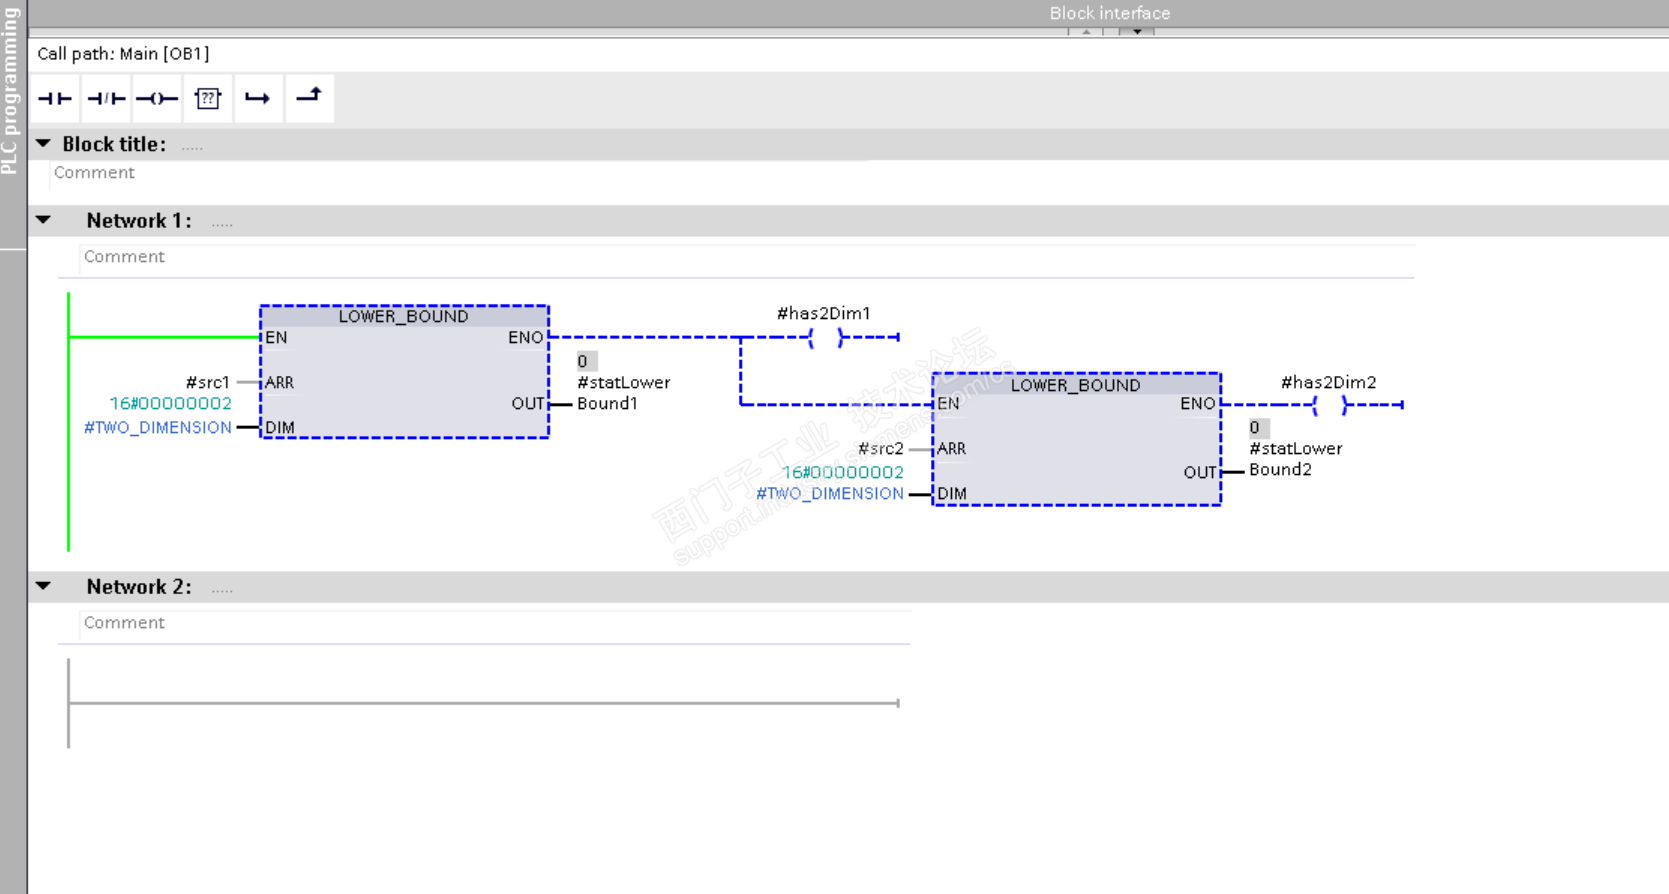Viewport: 1669px width, 894px height.
Task: Collapse the Block title section
Action: click(x=43, y=144)
